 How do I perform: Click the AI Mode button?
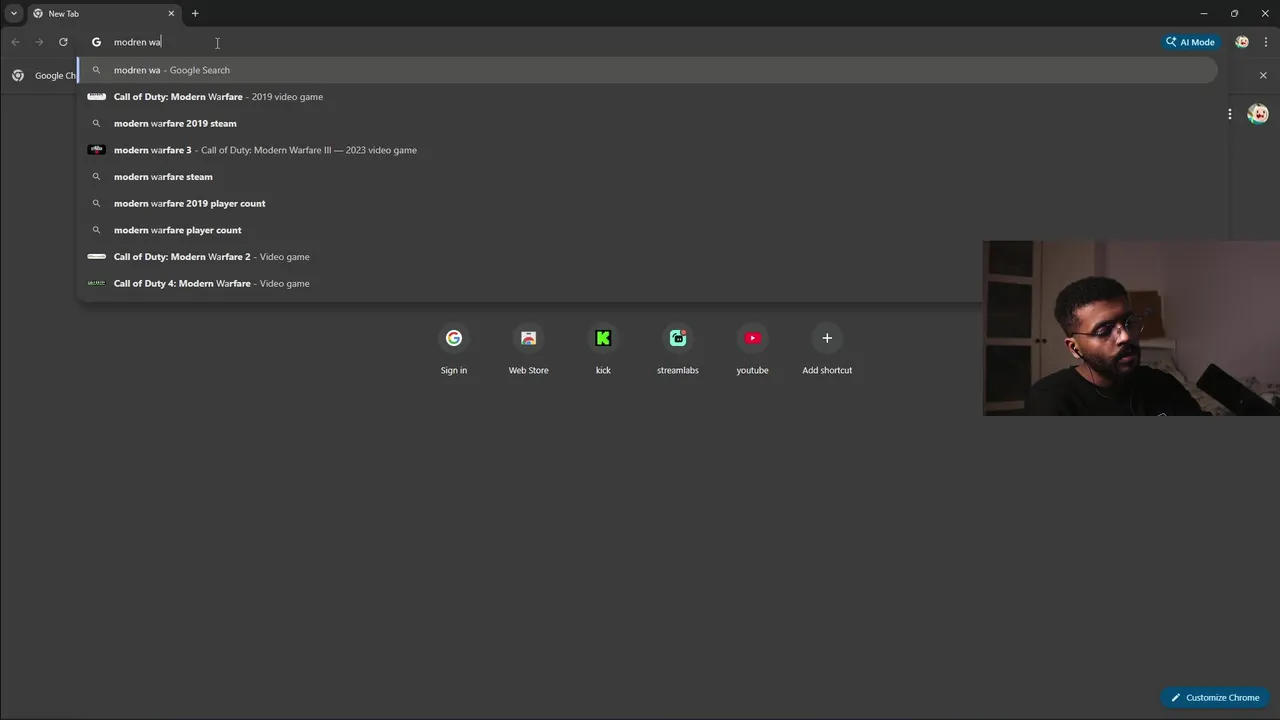coord(1190,42)
